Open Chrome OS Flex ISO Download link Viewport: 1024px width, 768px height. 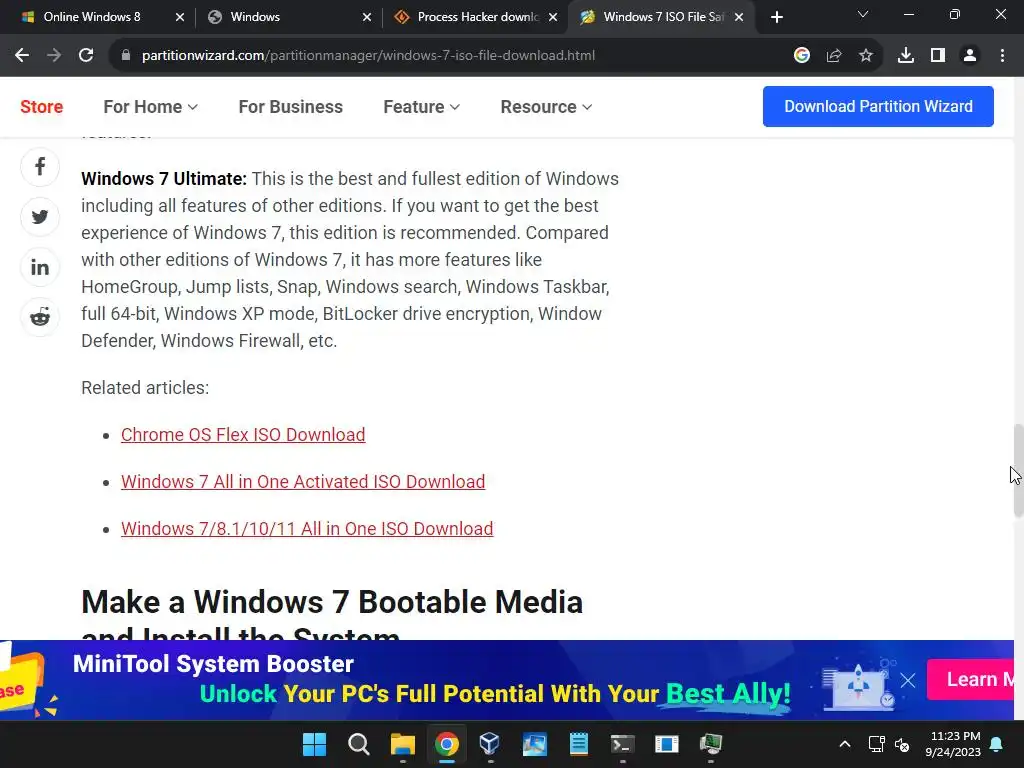243,435
